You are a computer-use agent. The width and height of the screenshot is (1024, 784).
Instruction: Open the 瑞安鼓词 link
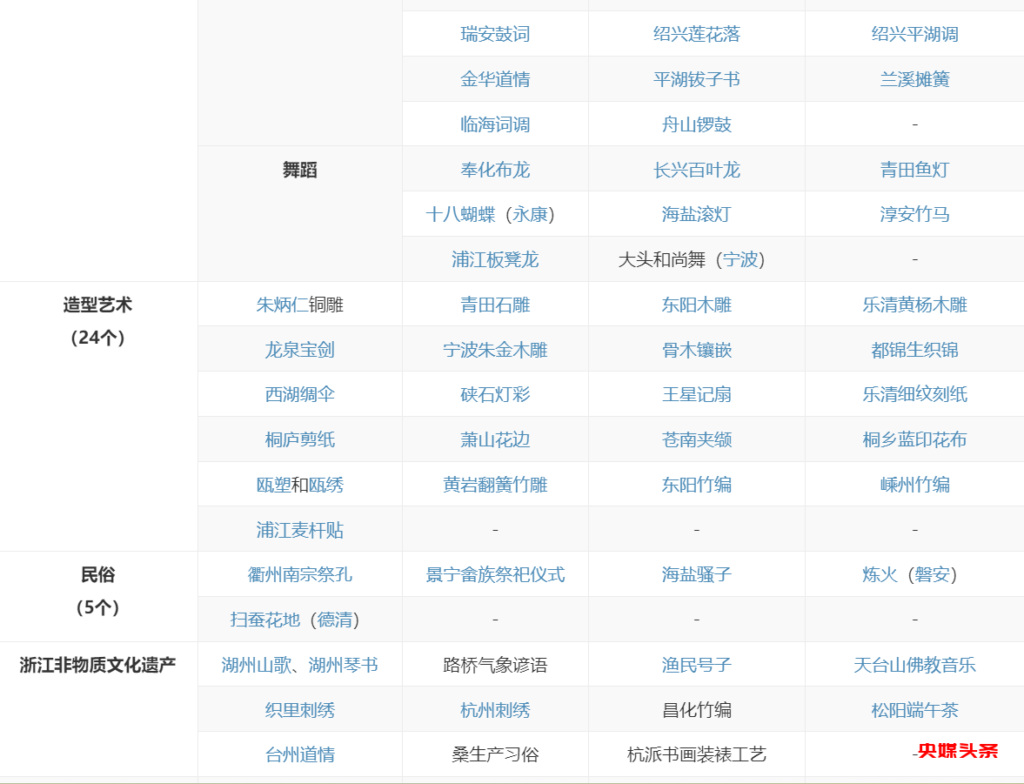tap(494, 34)
